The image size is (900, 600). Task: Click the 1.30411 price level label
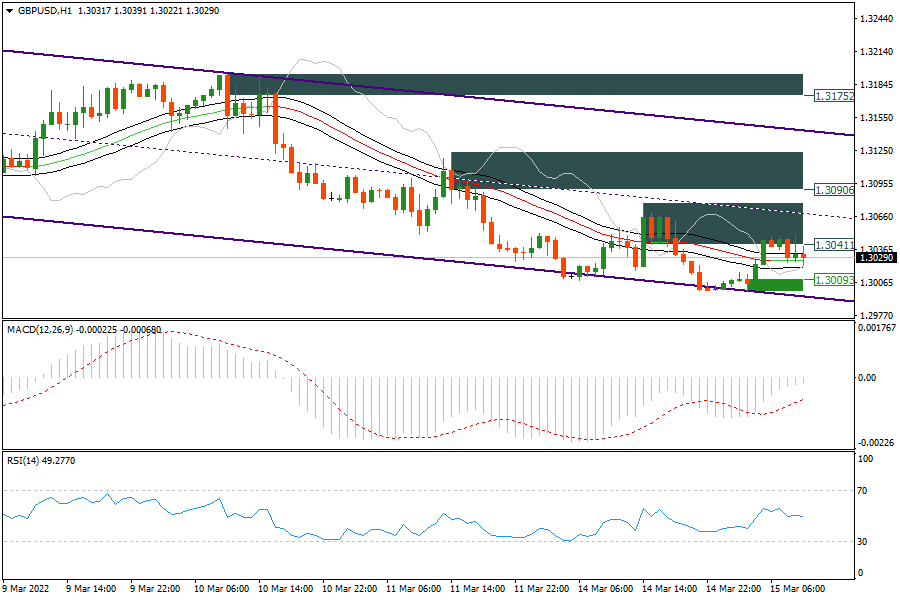(834, 245)
